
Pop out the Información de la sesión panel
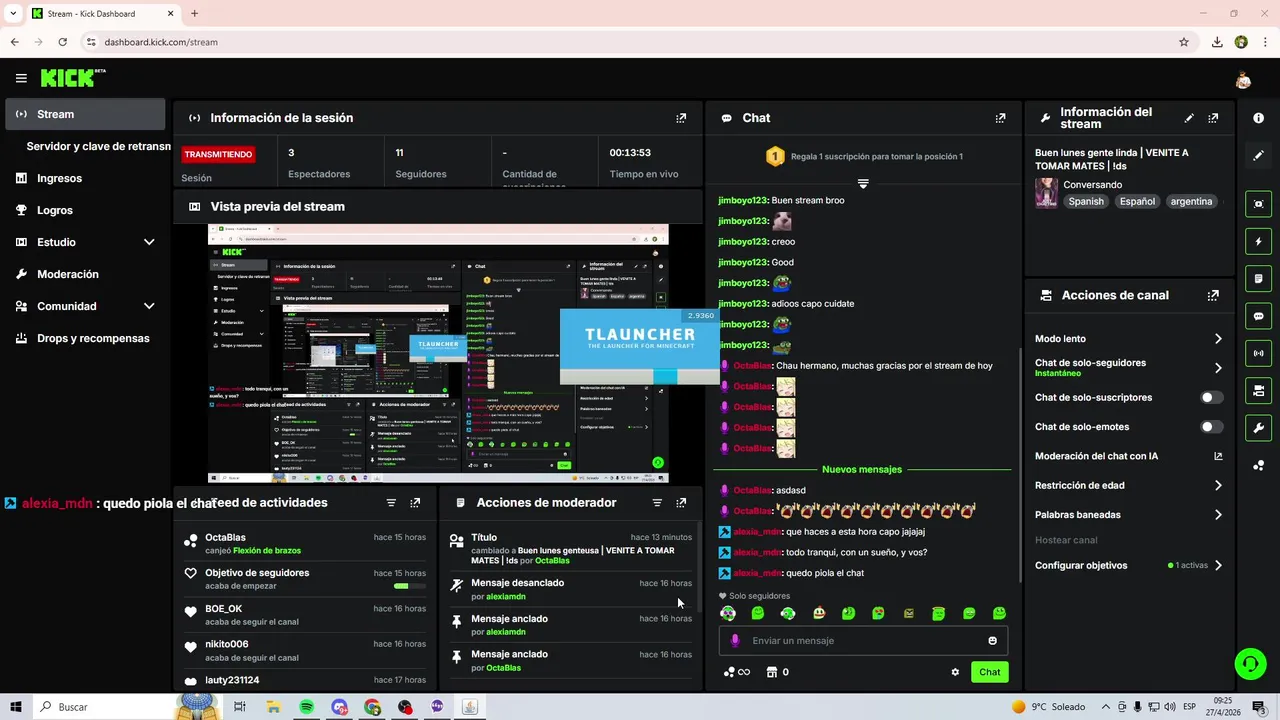[x=681, y=118]
